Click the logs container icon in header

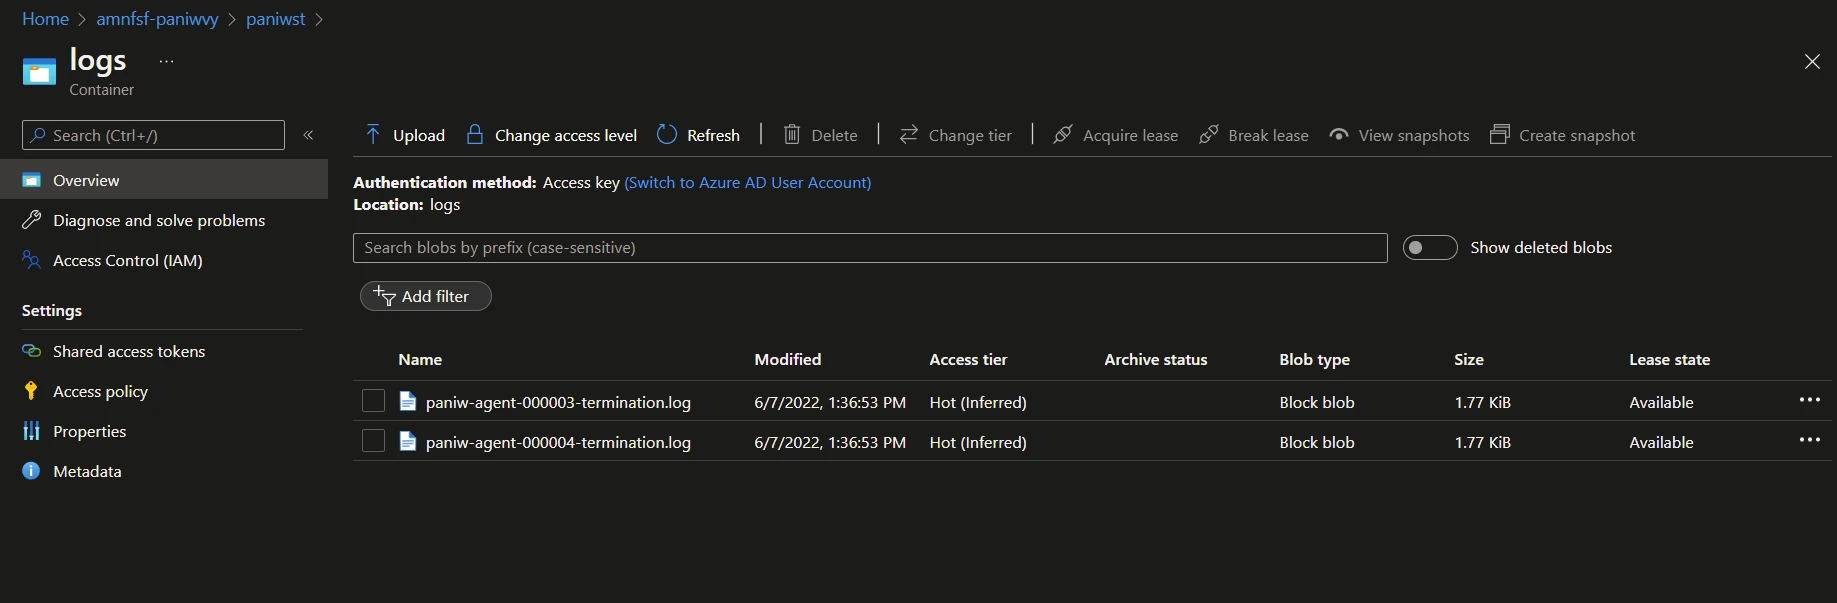pos(39,72)
